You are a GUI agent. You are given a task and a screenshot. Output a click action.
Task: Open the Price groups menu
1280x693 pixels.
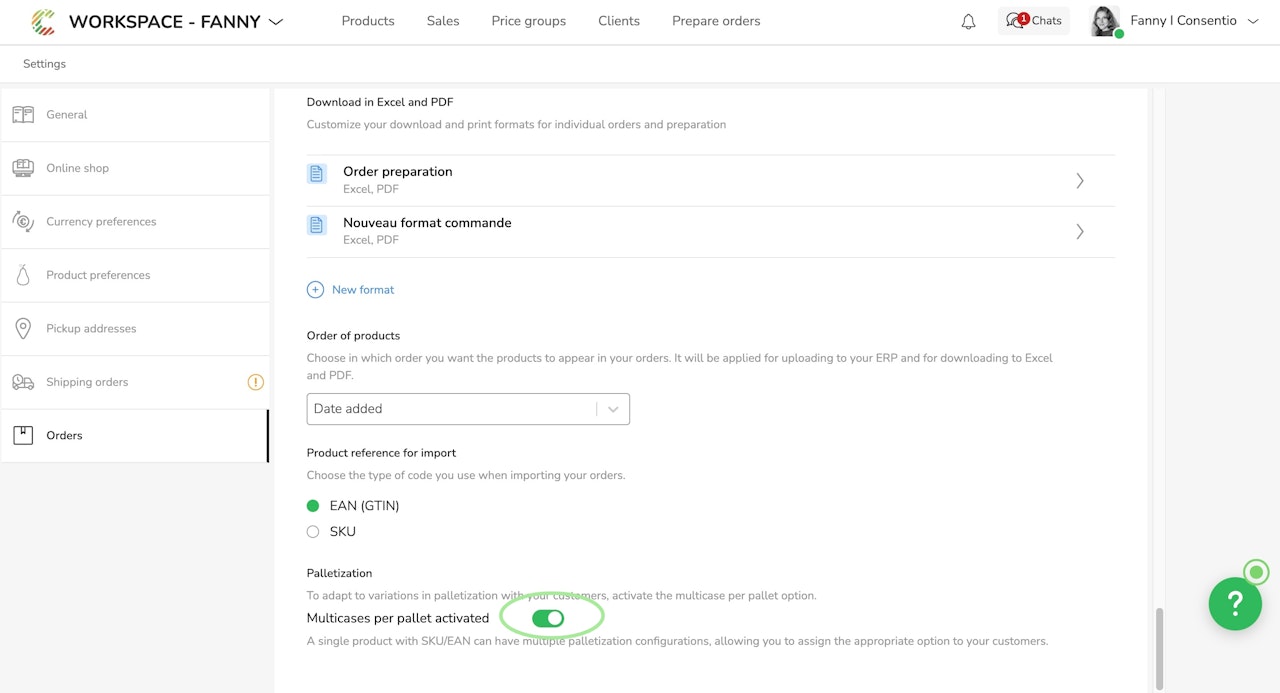coord(528,21)
